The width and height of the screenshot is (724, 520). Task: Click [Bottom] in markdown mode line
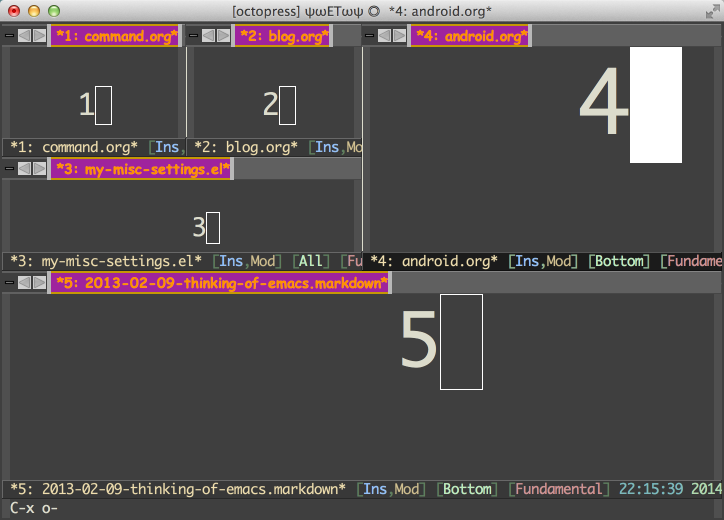(x=467, y=489)
